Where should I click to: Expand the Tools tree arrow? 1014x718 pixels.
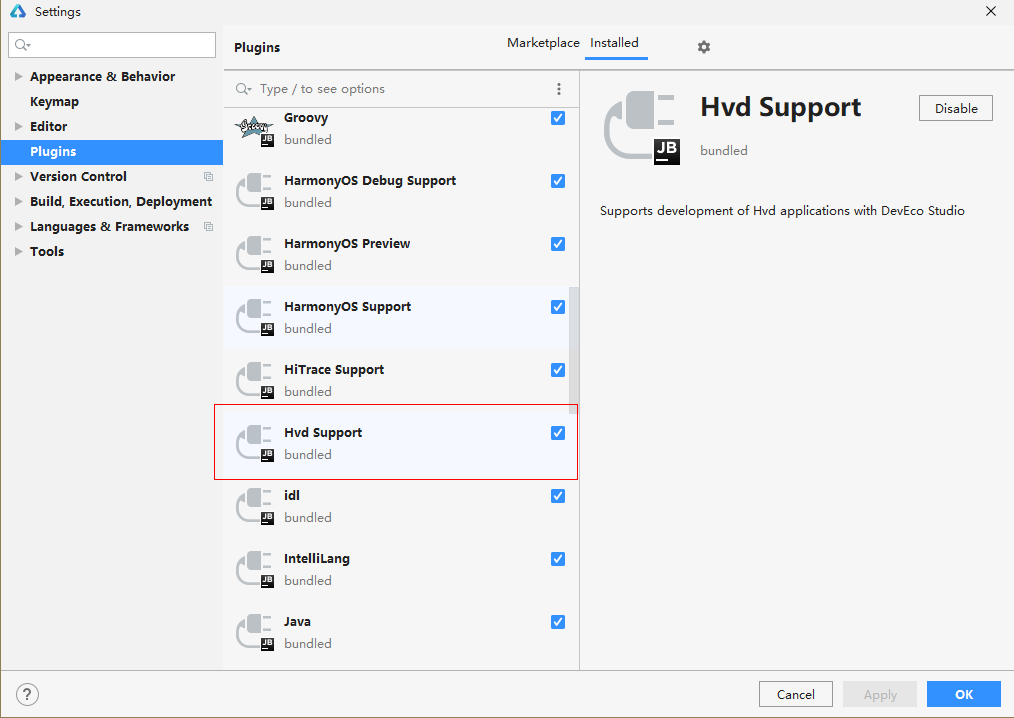[x=18, y=251]
